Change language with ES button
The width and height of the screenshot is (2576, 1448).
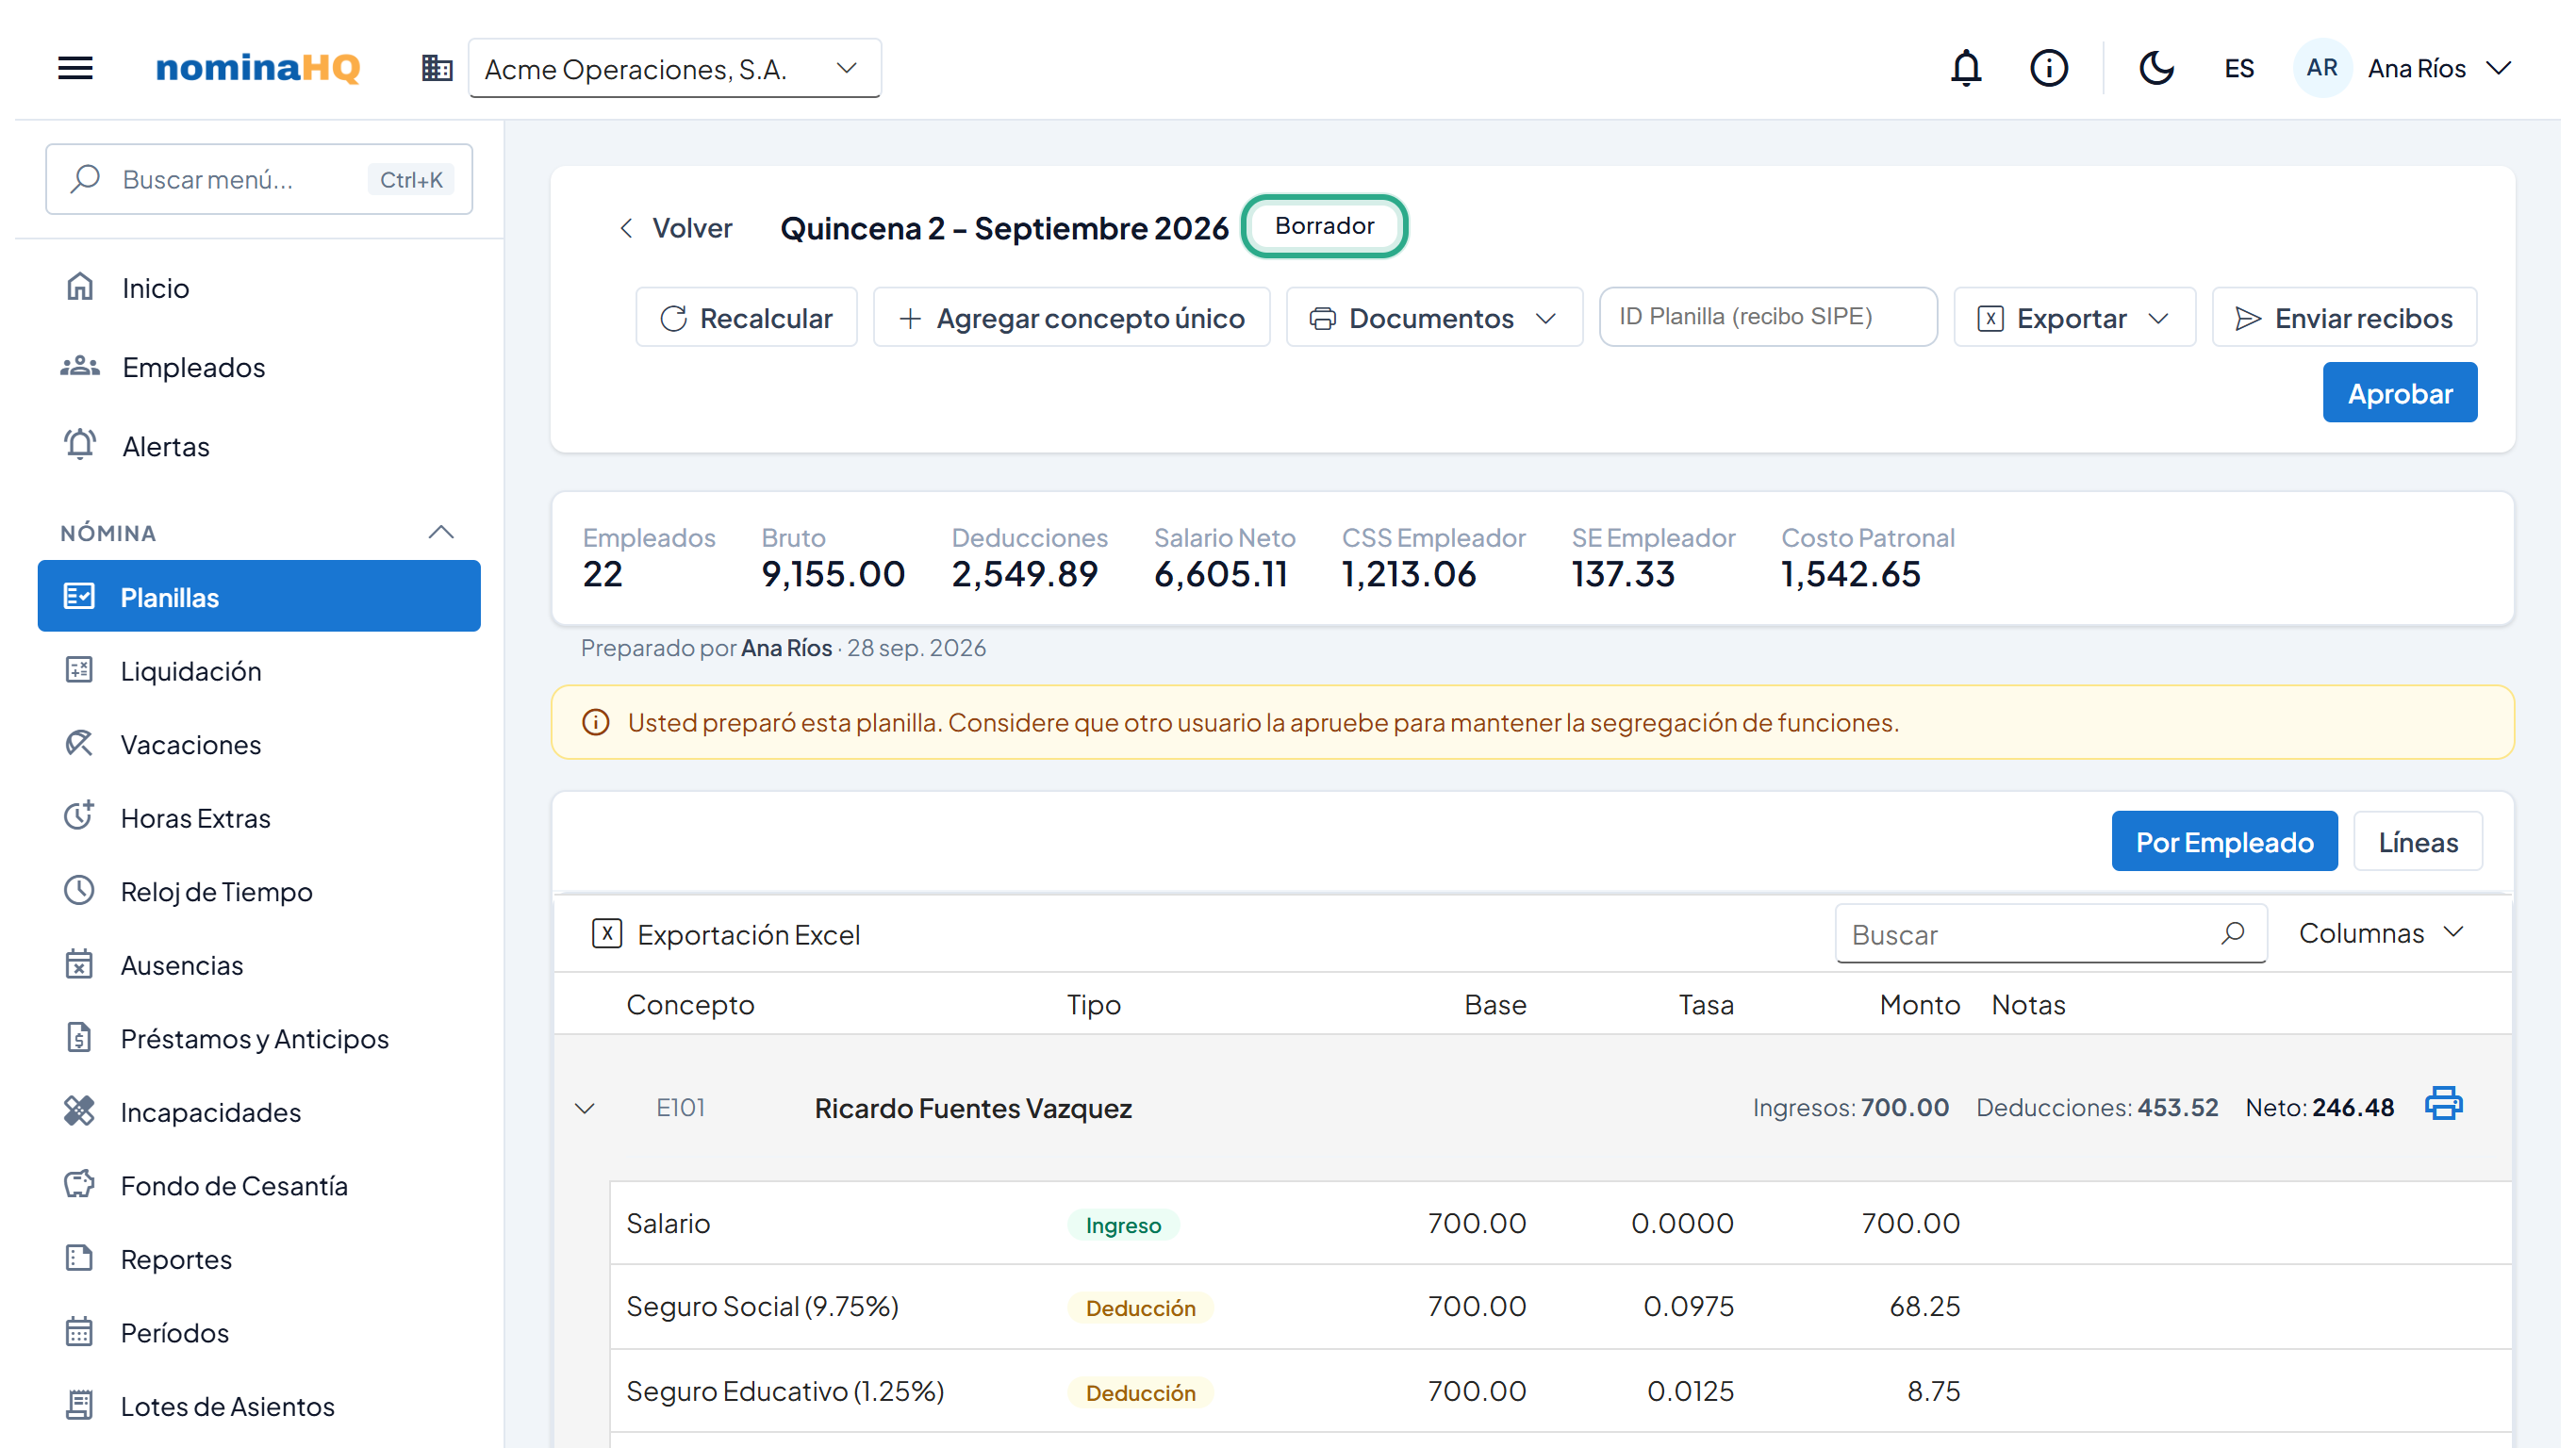[2239, 68]
